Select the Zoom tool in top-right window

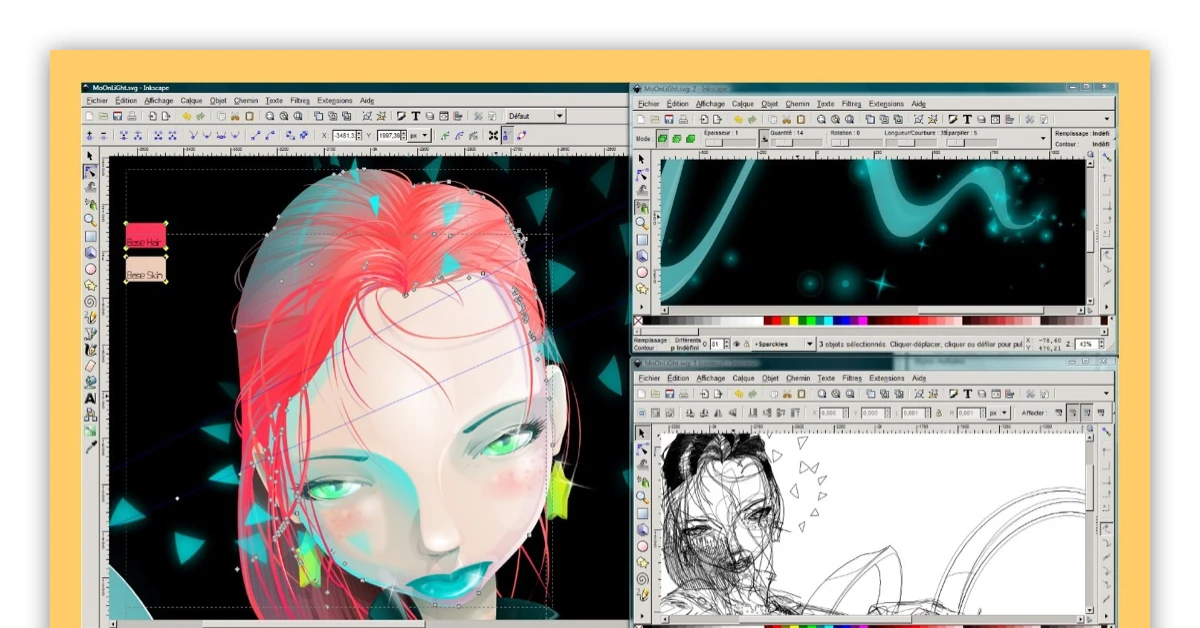tap(642, 223)
